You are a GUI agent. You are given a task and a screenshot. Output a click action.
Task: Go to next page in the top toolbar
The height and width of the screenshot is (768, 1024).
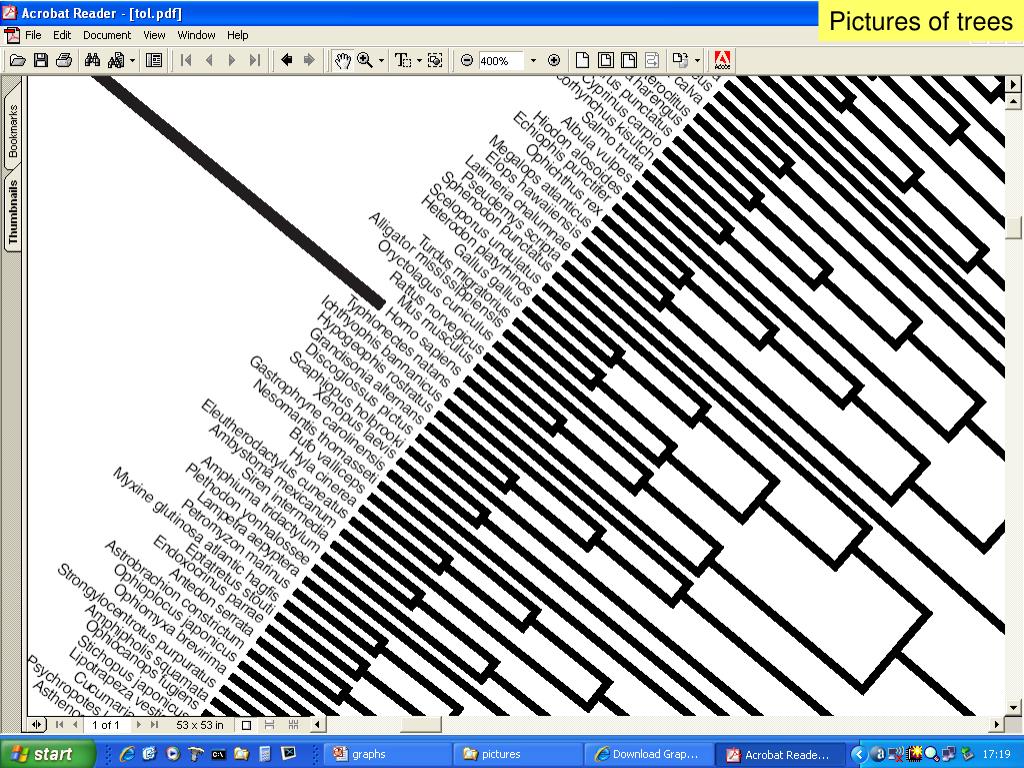click(x=232, y=61)
